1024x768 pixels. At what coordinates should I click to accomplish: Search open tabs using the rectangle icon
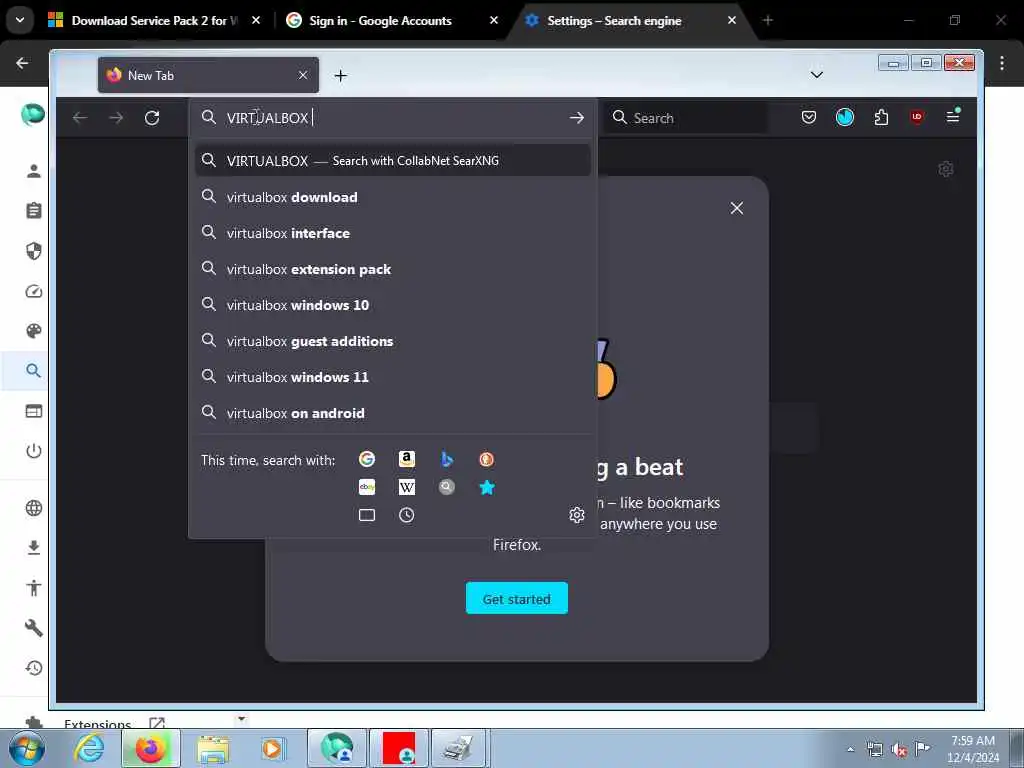pos(367,515)
